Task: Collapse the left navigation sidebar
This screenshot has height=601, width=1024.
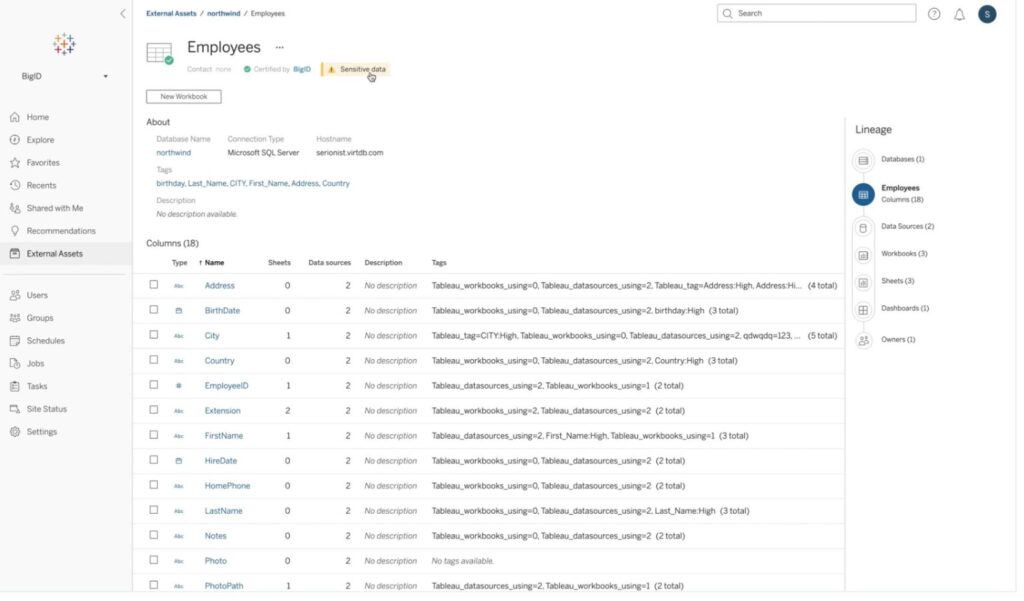Action: (122, 14)
